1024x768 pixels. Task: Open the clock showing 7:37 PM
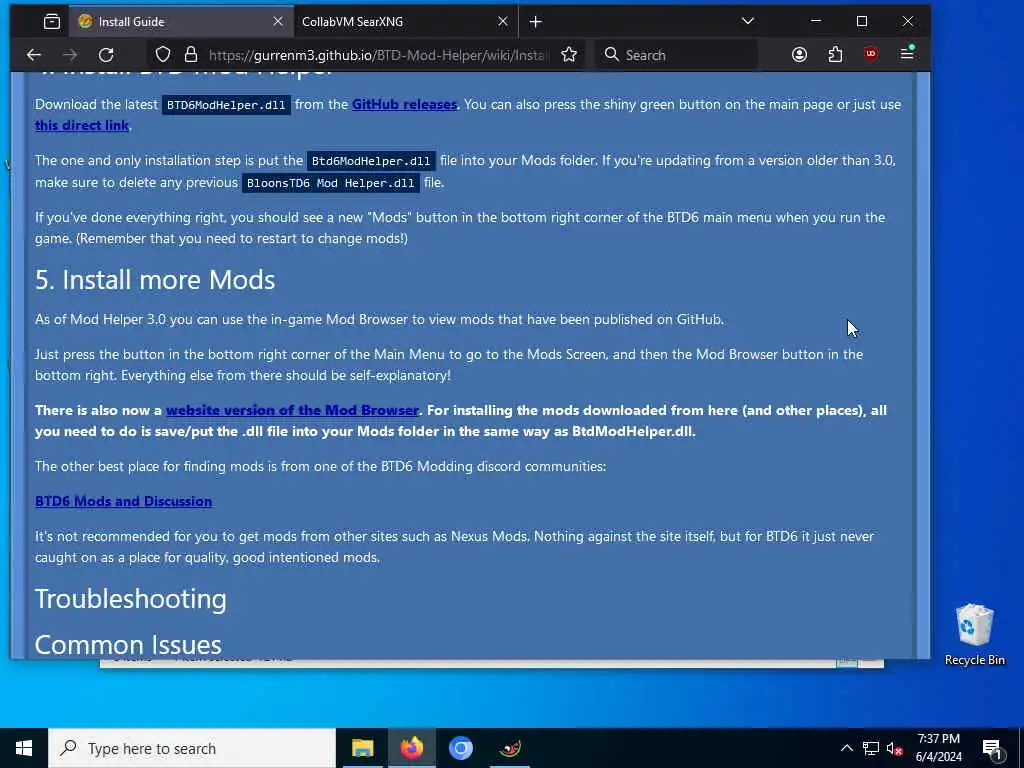[x=938, y=748]
